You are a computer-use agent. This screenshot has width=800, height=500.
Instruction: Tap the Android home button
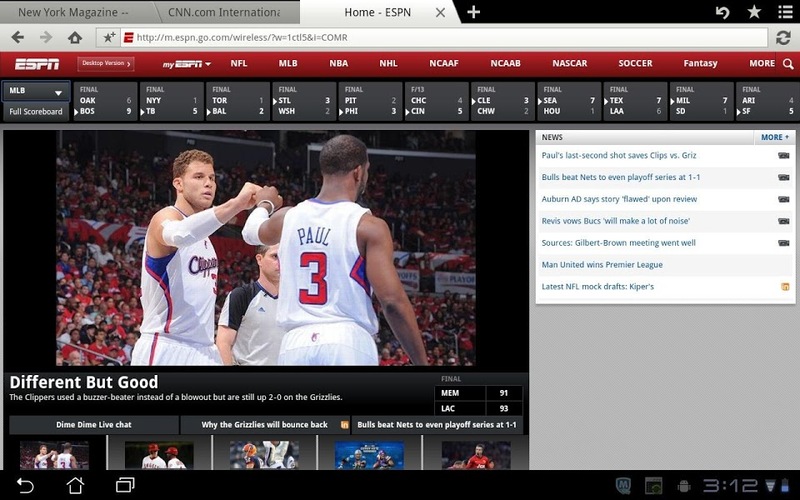click(x=75, y=485)
